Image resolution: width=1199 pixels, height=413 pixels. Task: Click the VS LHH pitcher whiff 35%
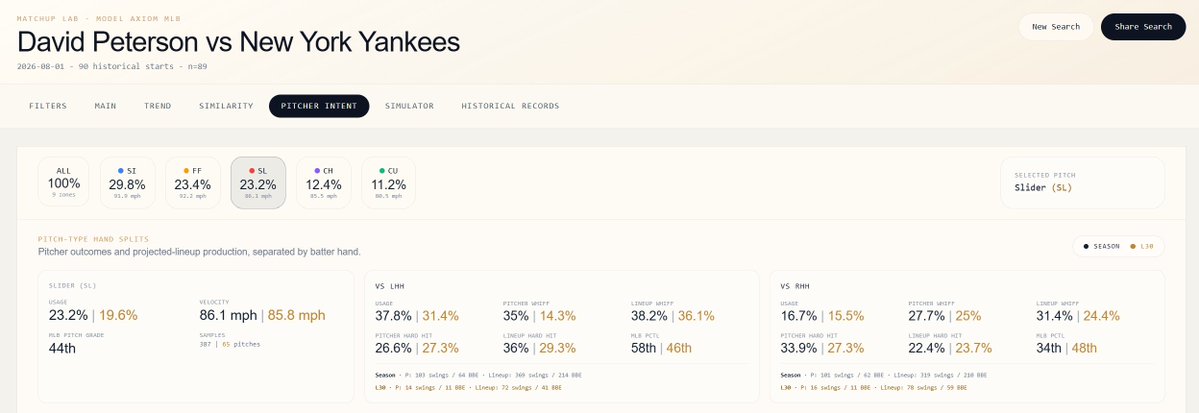click(516, 316)
